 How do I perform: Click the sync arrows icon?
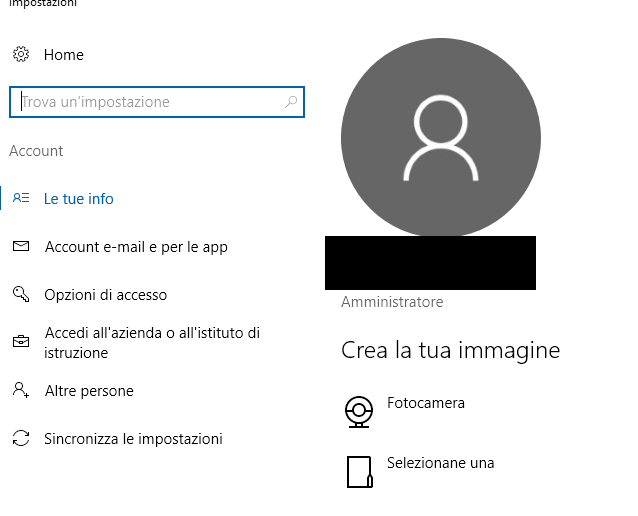[21, 438]
